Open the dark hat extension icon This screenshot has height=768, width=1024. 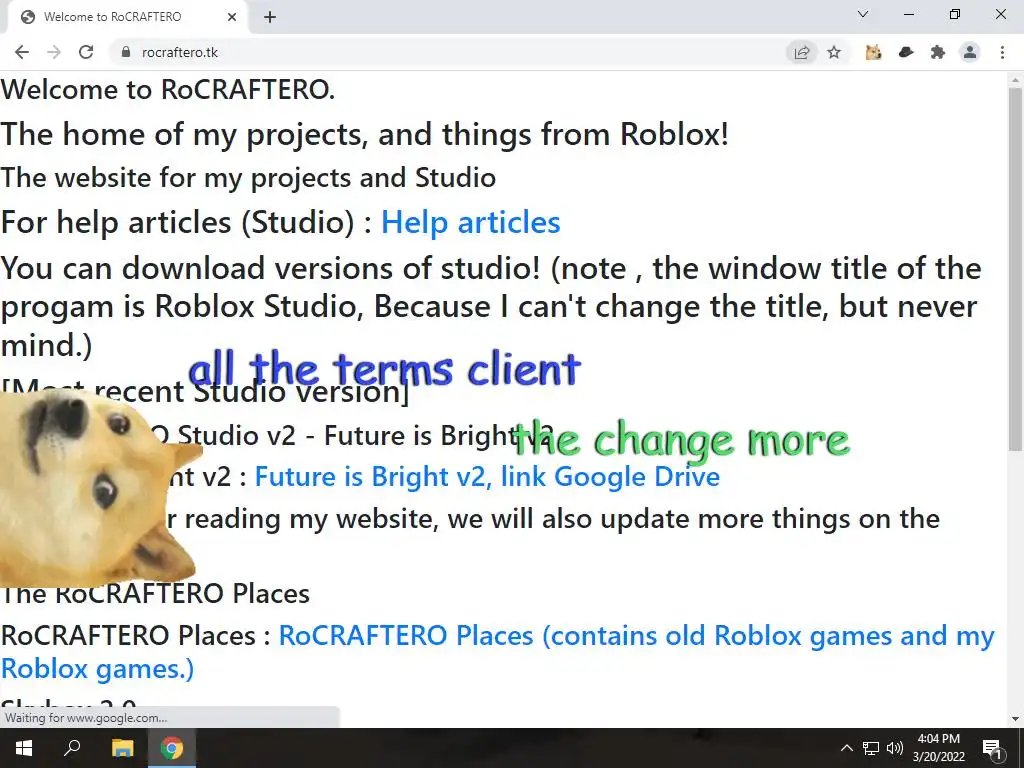tap(906, 52)
